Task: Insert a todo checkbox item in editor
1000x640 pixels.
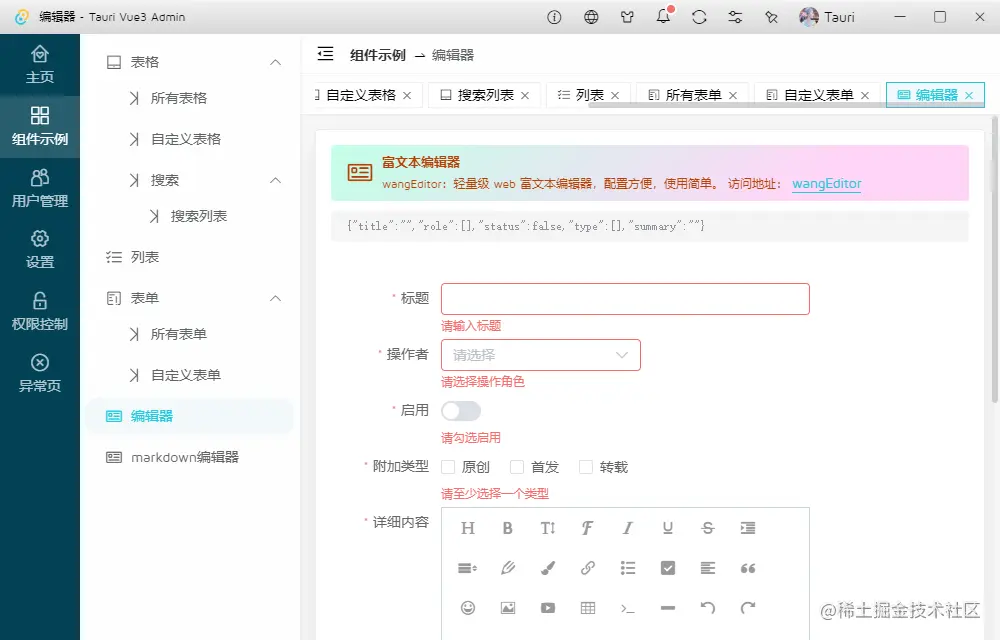Action: pos(668,568)
